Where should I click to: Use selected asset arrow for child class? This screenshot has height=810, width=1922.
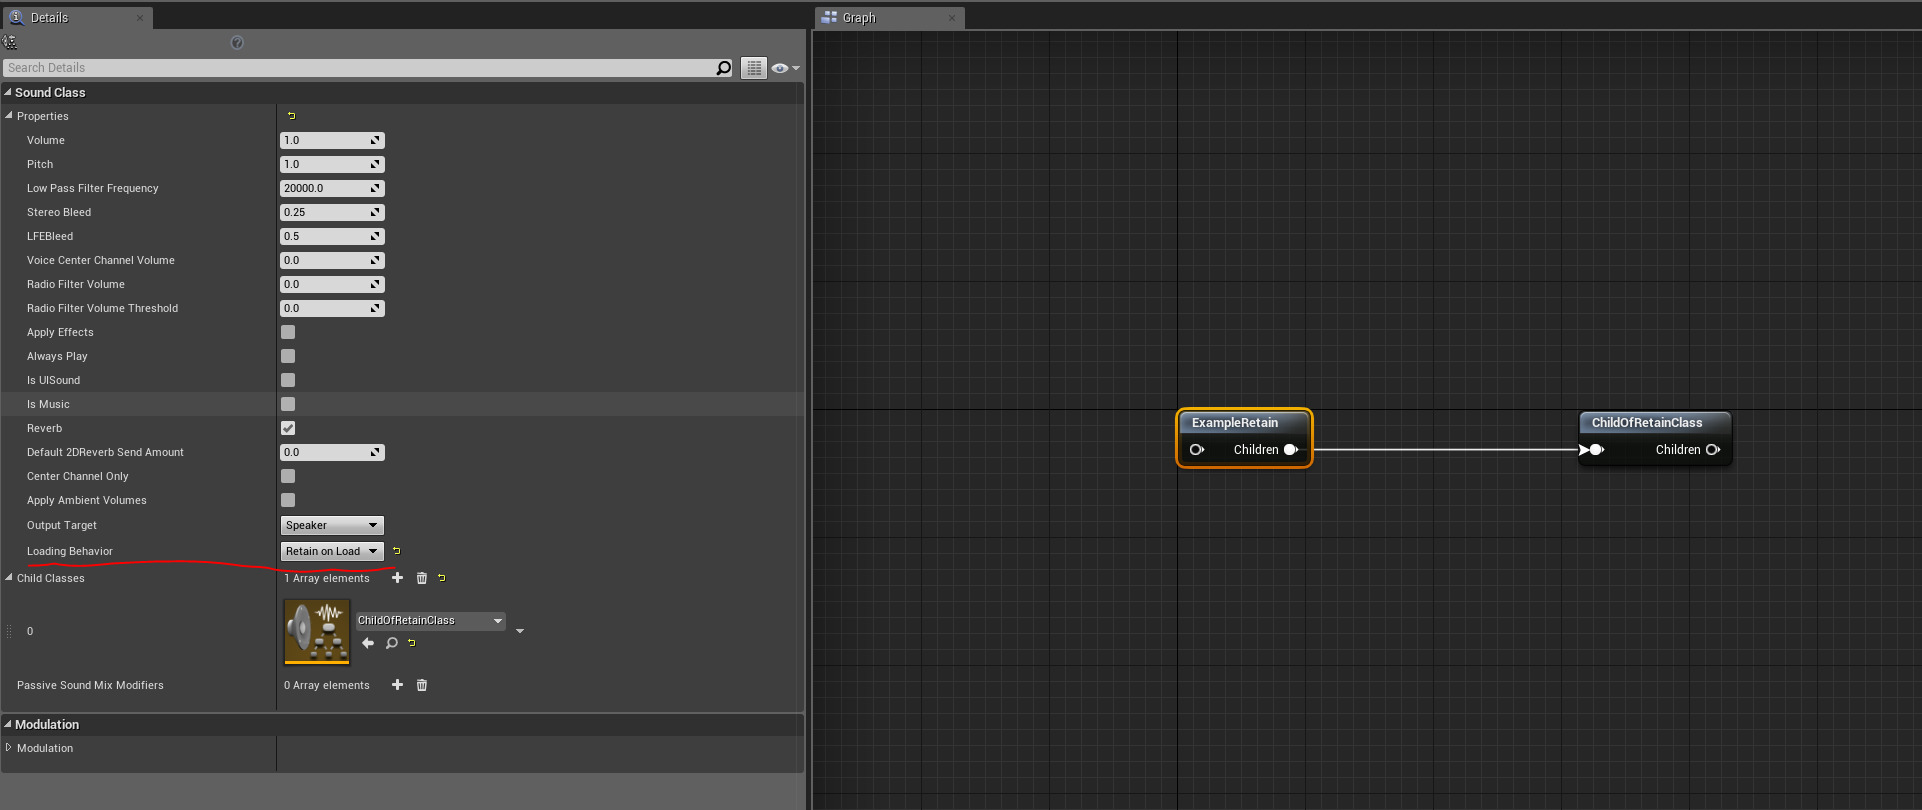(x=368, y=643)
